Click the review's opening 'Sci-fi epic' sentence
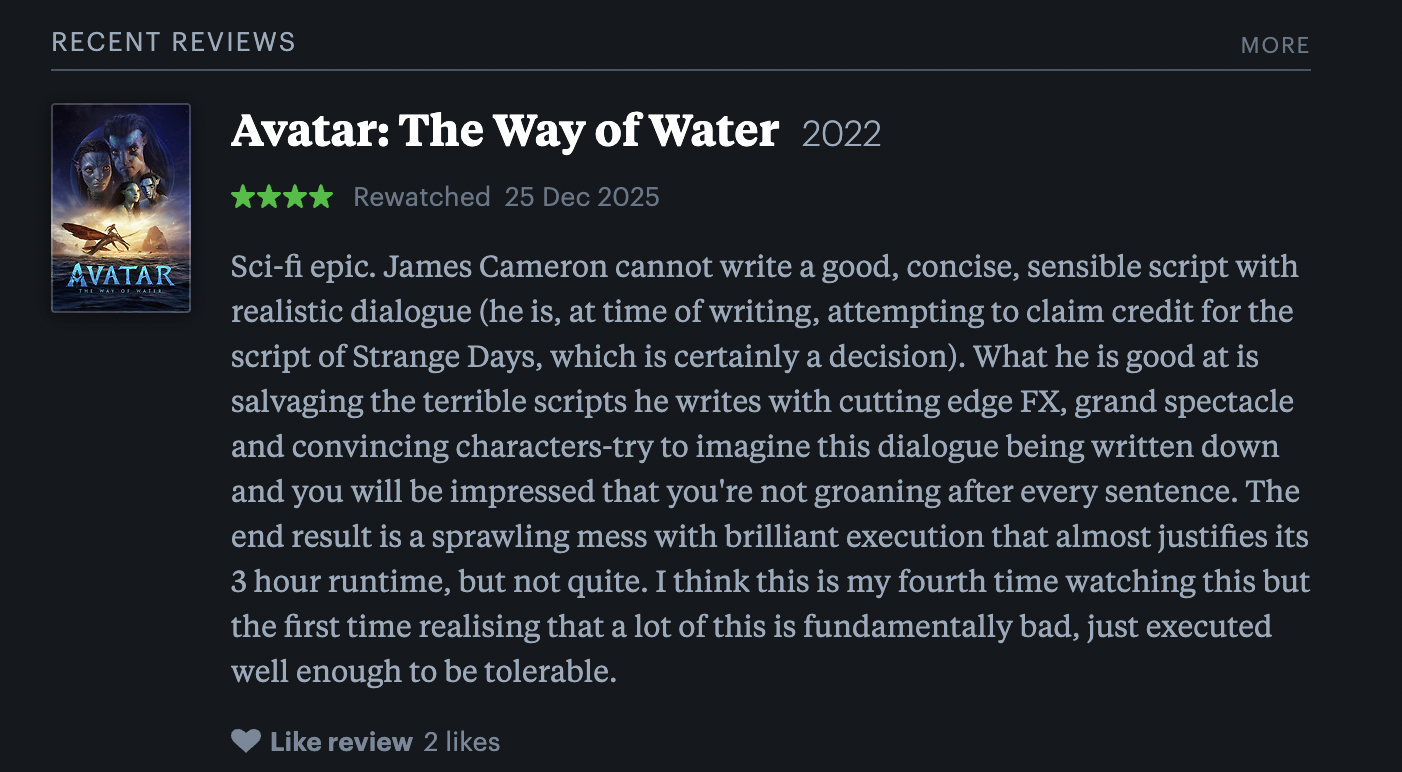This screenshot has width=1402, height=772. [x=303, y=268]
